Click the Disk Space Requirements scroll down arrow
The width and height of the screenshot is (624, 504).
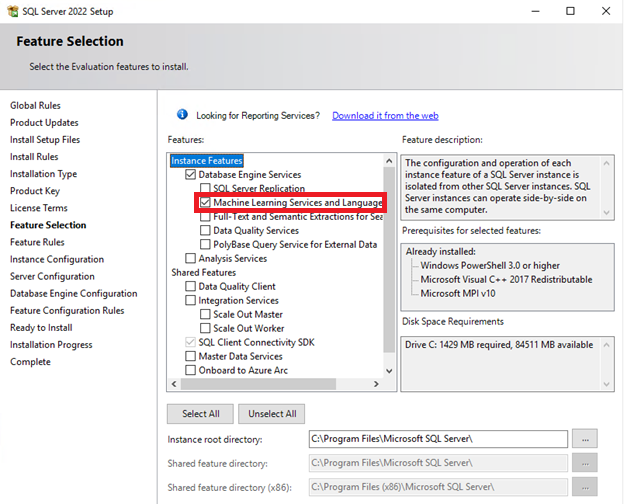tap(606, 384)
